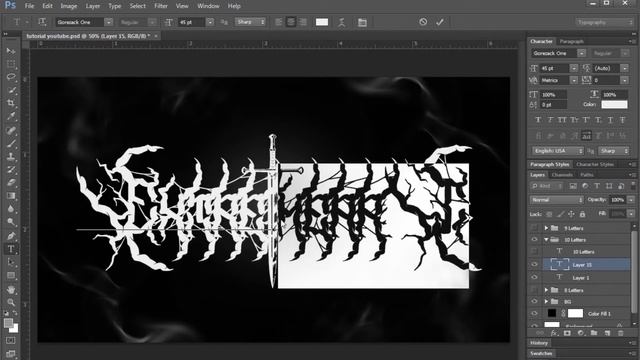Collapse the 10 Letters group
The width and height of the screenshot is (640, 360).
pyautogui.click(x=546, y=240)
